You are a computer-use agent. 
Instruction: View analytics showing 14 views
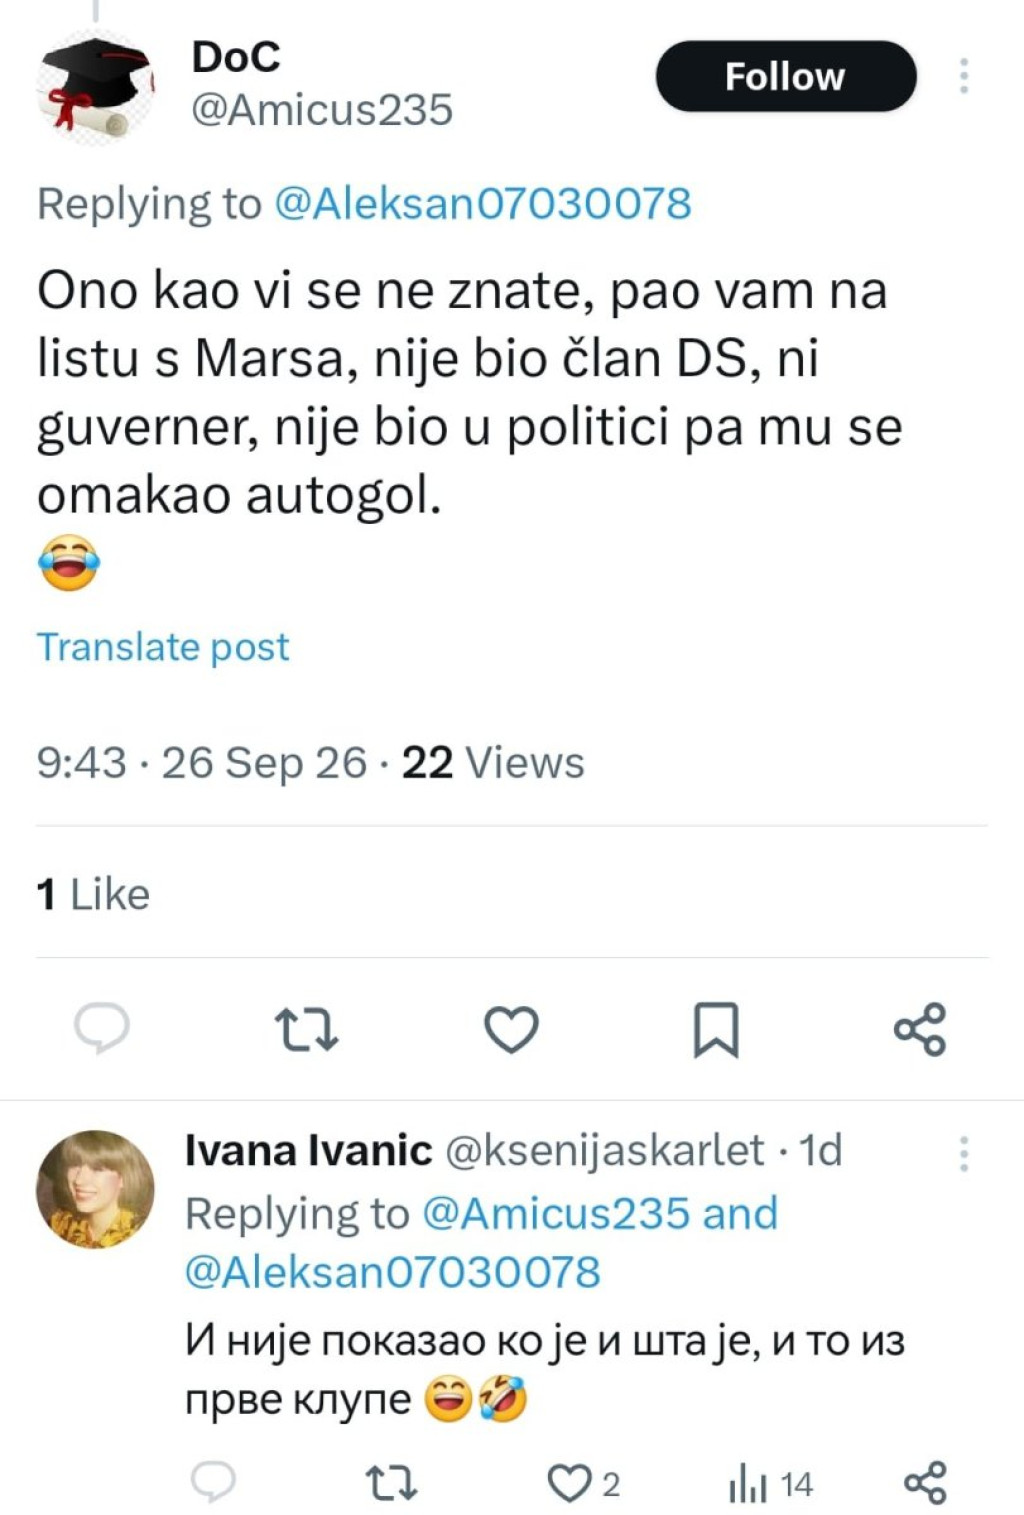[770, 1484]
